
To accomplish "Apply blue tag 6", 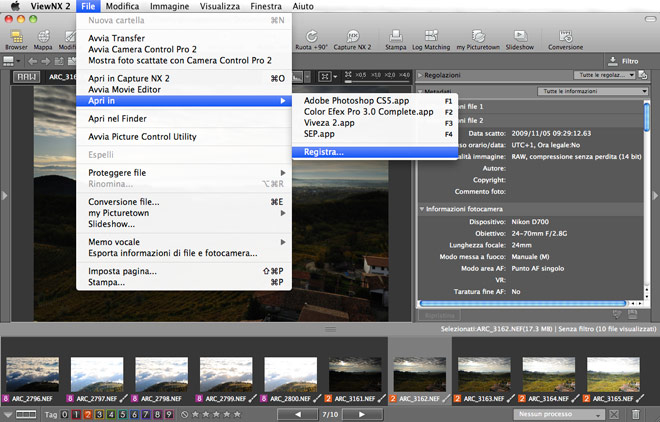I will pos(134,414).
